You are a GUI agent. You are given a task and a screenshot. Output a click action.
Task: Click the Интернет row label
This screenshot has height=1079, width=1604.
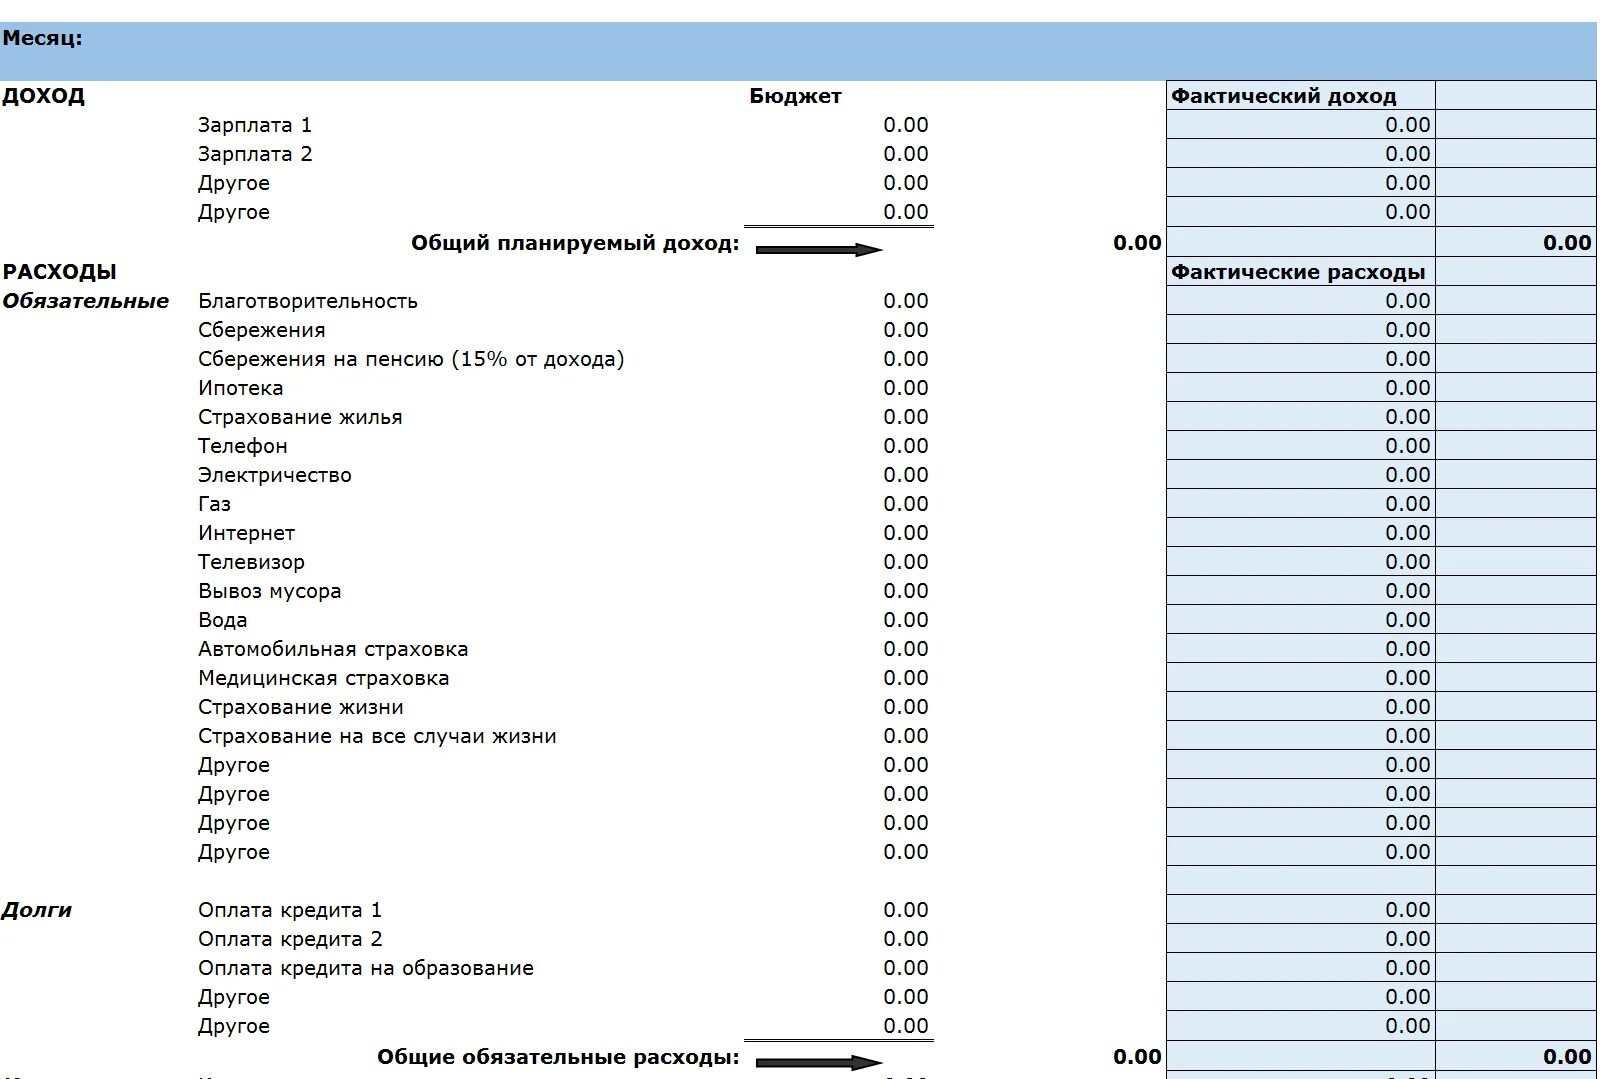(x=247, y=533)
